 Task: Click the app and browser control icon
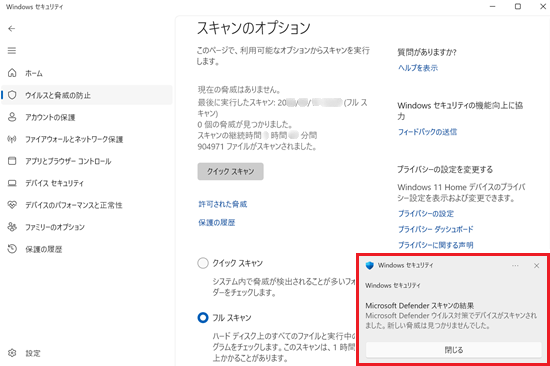coord(12,161)
